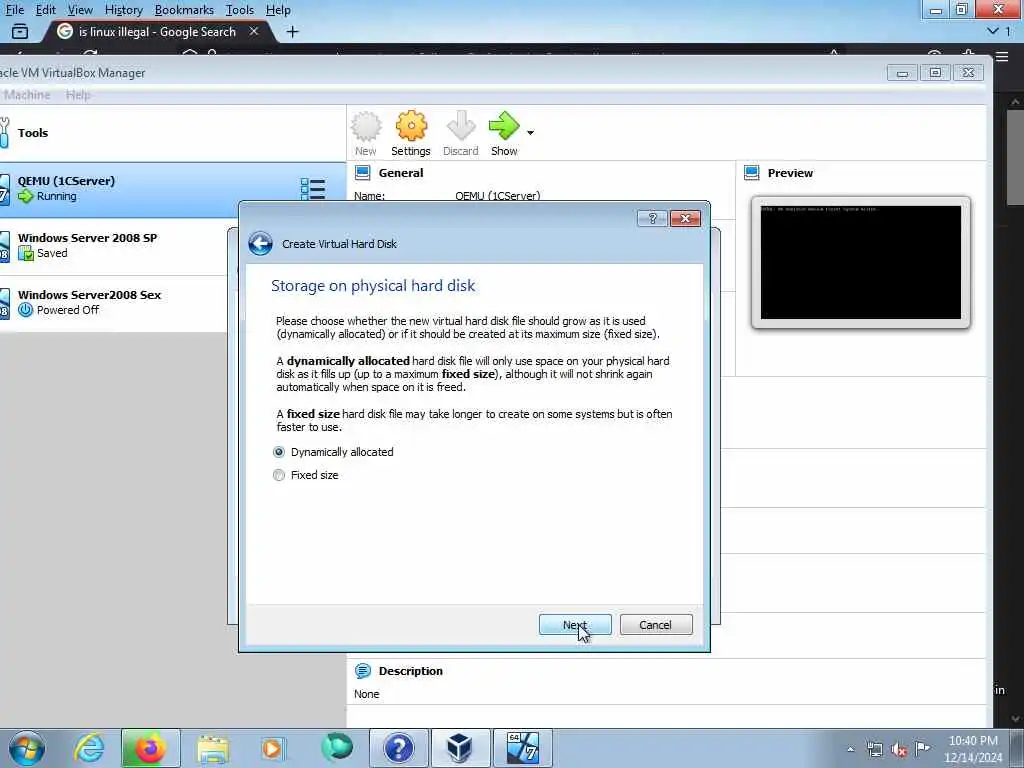Open Firefox Bookmarks menu

[184, 10]
